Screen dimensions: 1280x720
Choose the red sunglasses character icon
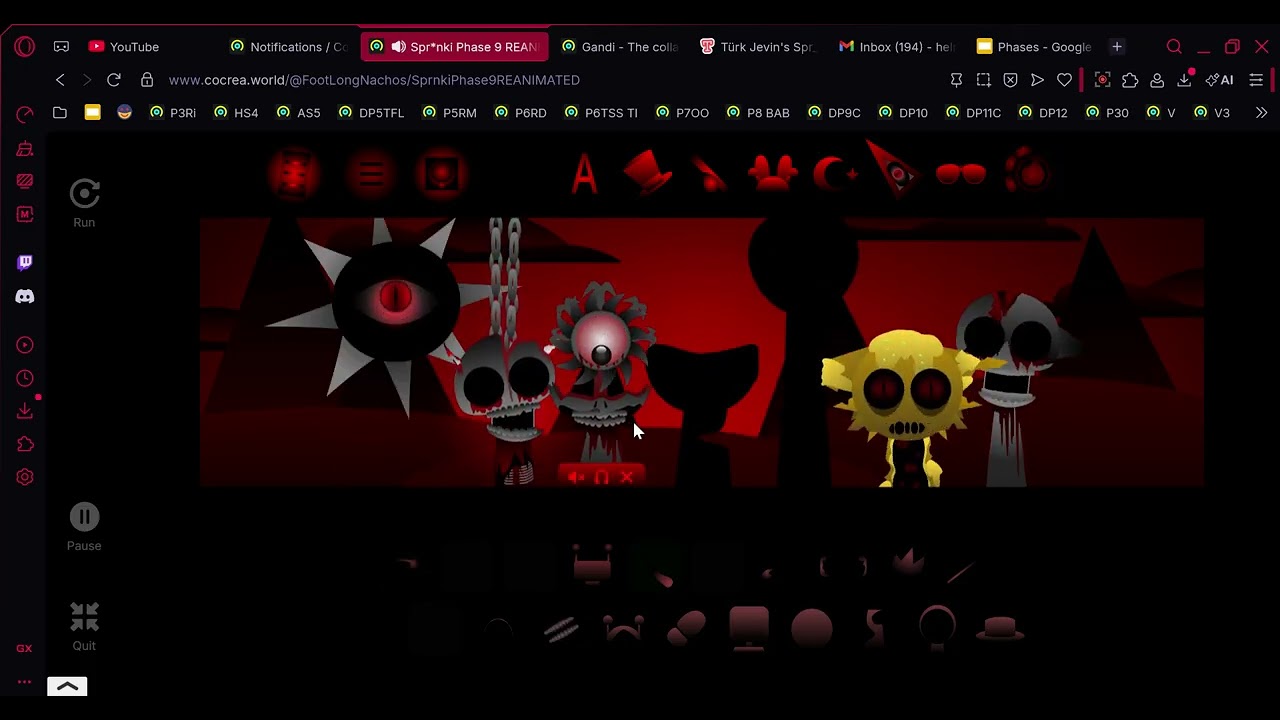pos(961,175)
